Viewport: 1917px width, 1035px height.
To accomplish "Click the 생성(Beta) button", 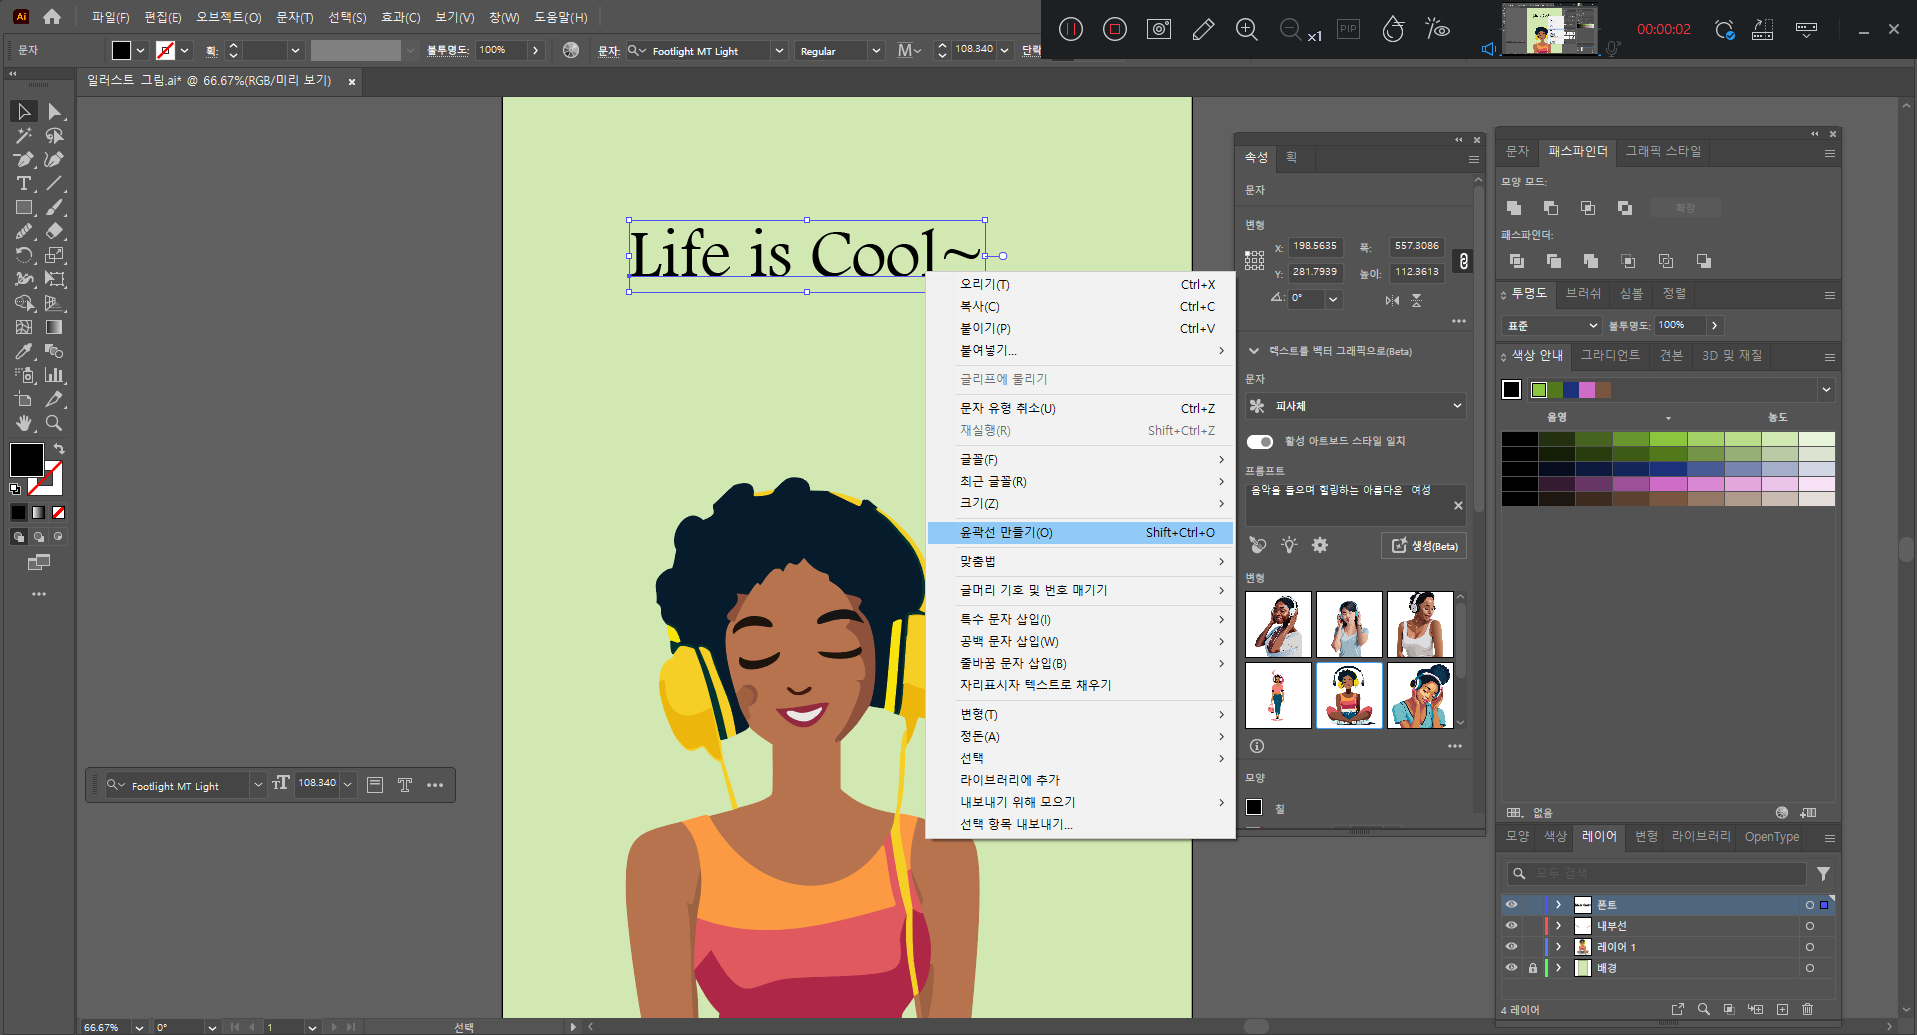I will [x=1424, y=546].
